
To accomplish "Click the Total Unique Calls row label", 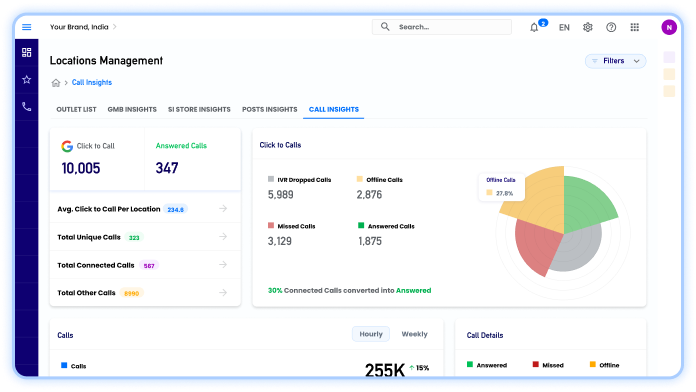I will pyautogui.click(x=89, y=237).
